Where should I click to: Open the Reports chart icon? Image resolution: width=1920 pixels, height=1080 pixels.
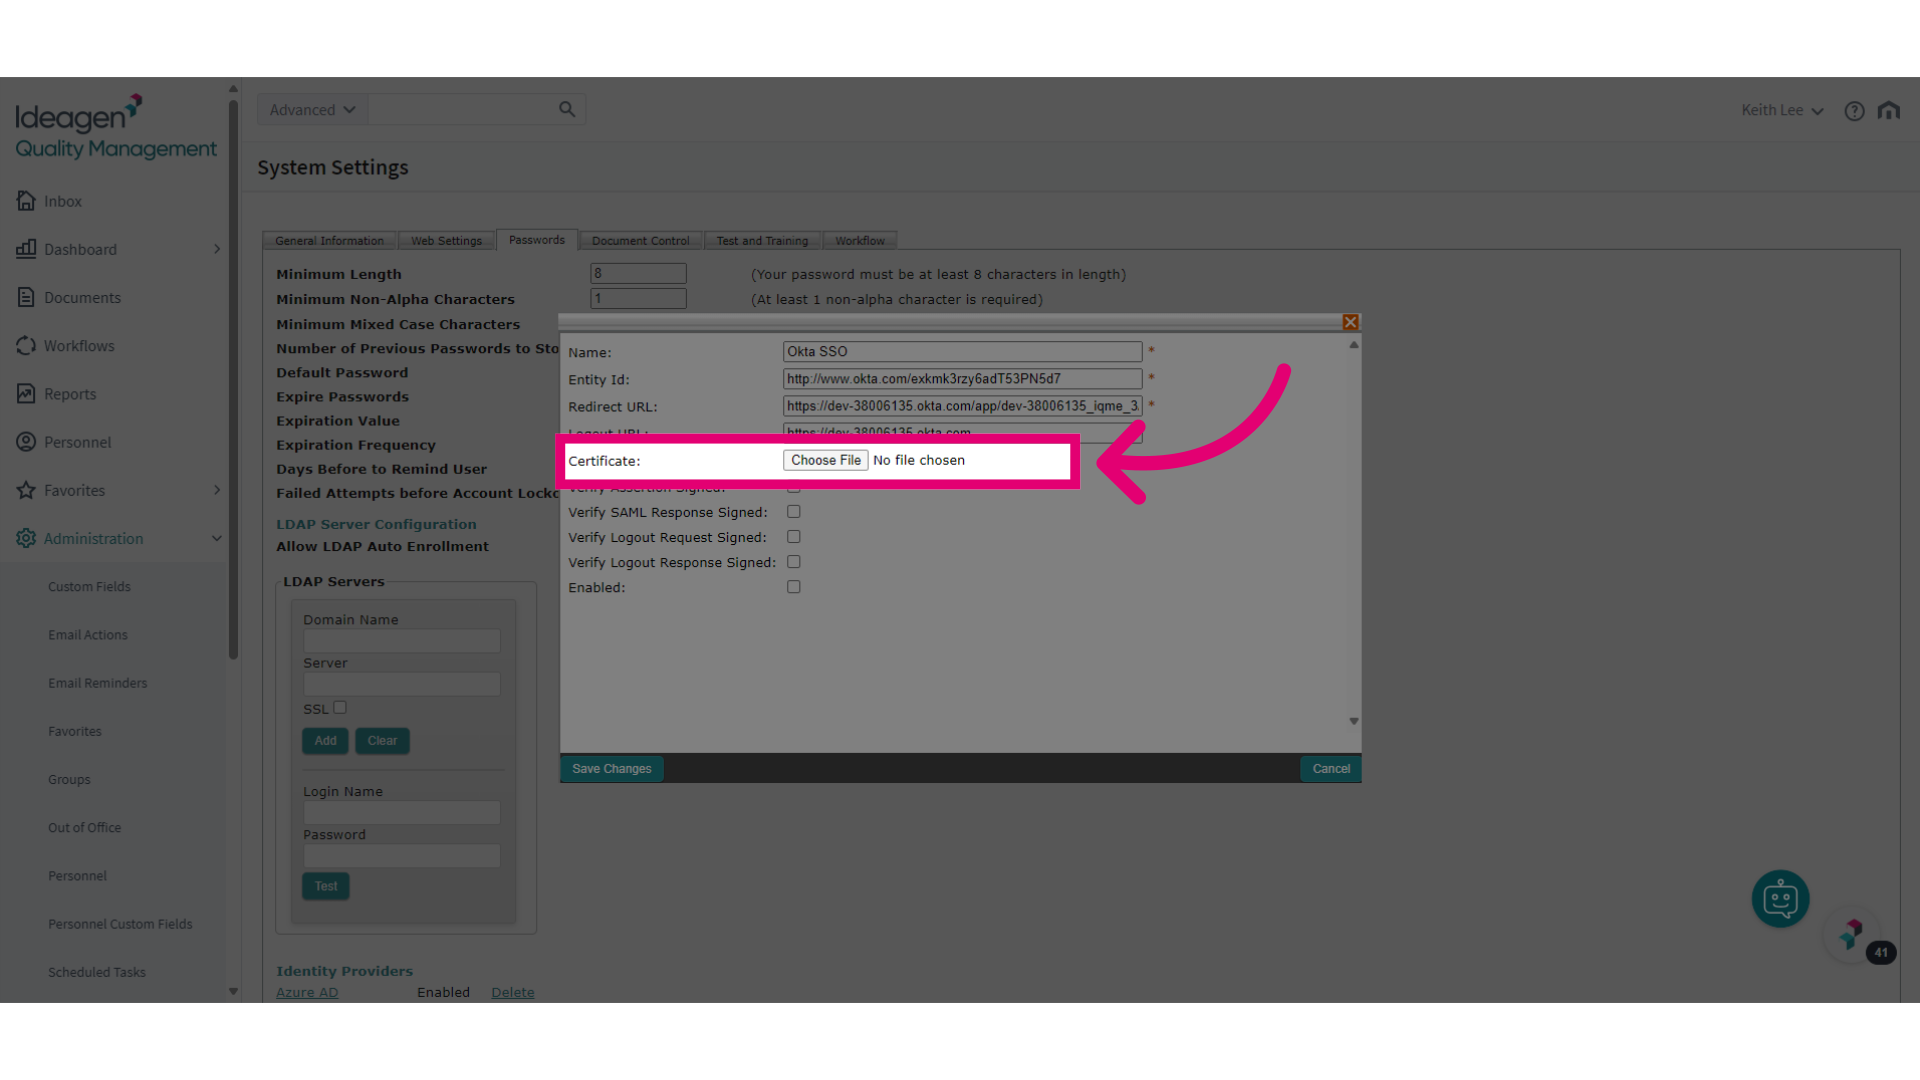point(26,394)
